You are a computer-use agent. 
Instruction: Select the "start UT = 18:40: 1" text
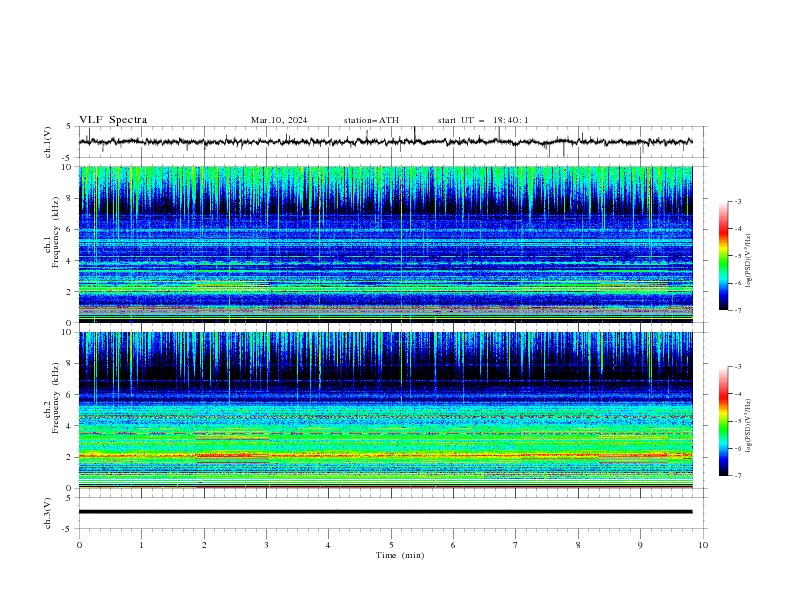483,120
